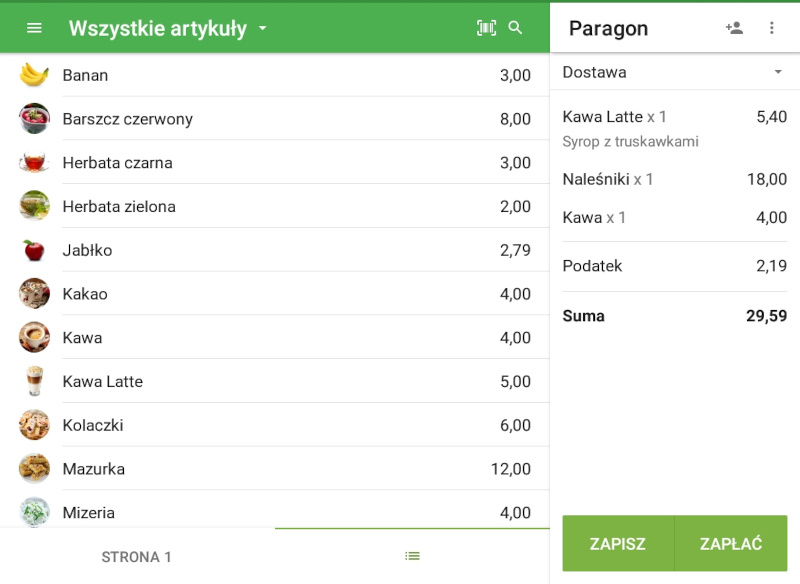
Task: Open the Wszystkie artykuły category dropdown
Action: pyautogui.click(x=165, y=27)
